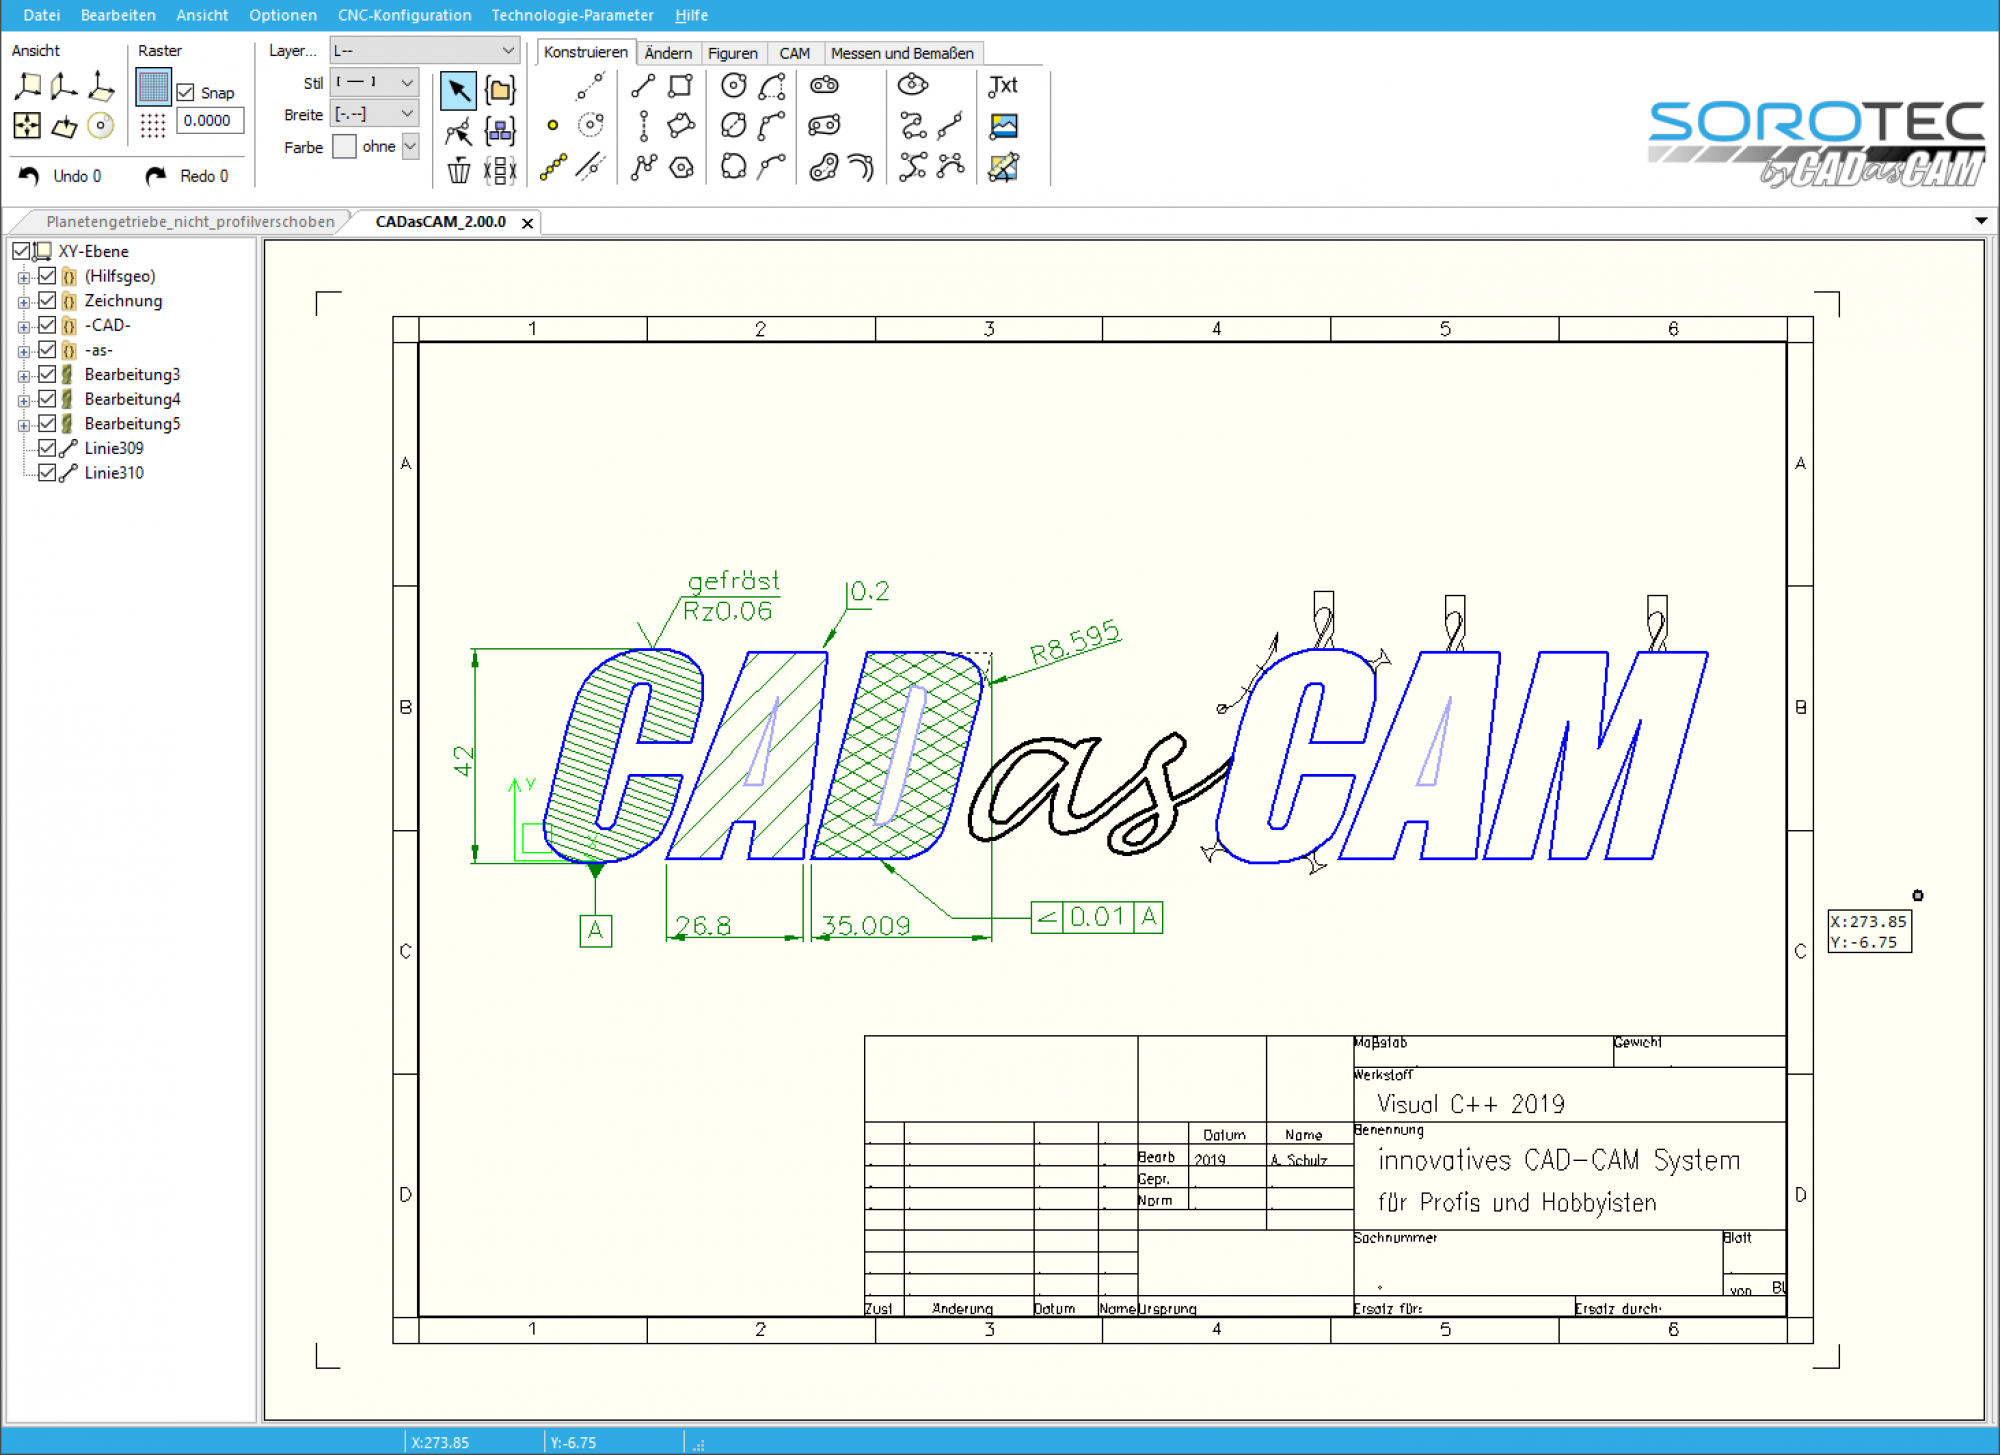Toggle the -CAD- layer checkbox
Viewport: 2000px width, 1455px height.
point(47,325)
